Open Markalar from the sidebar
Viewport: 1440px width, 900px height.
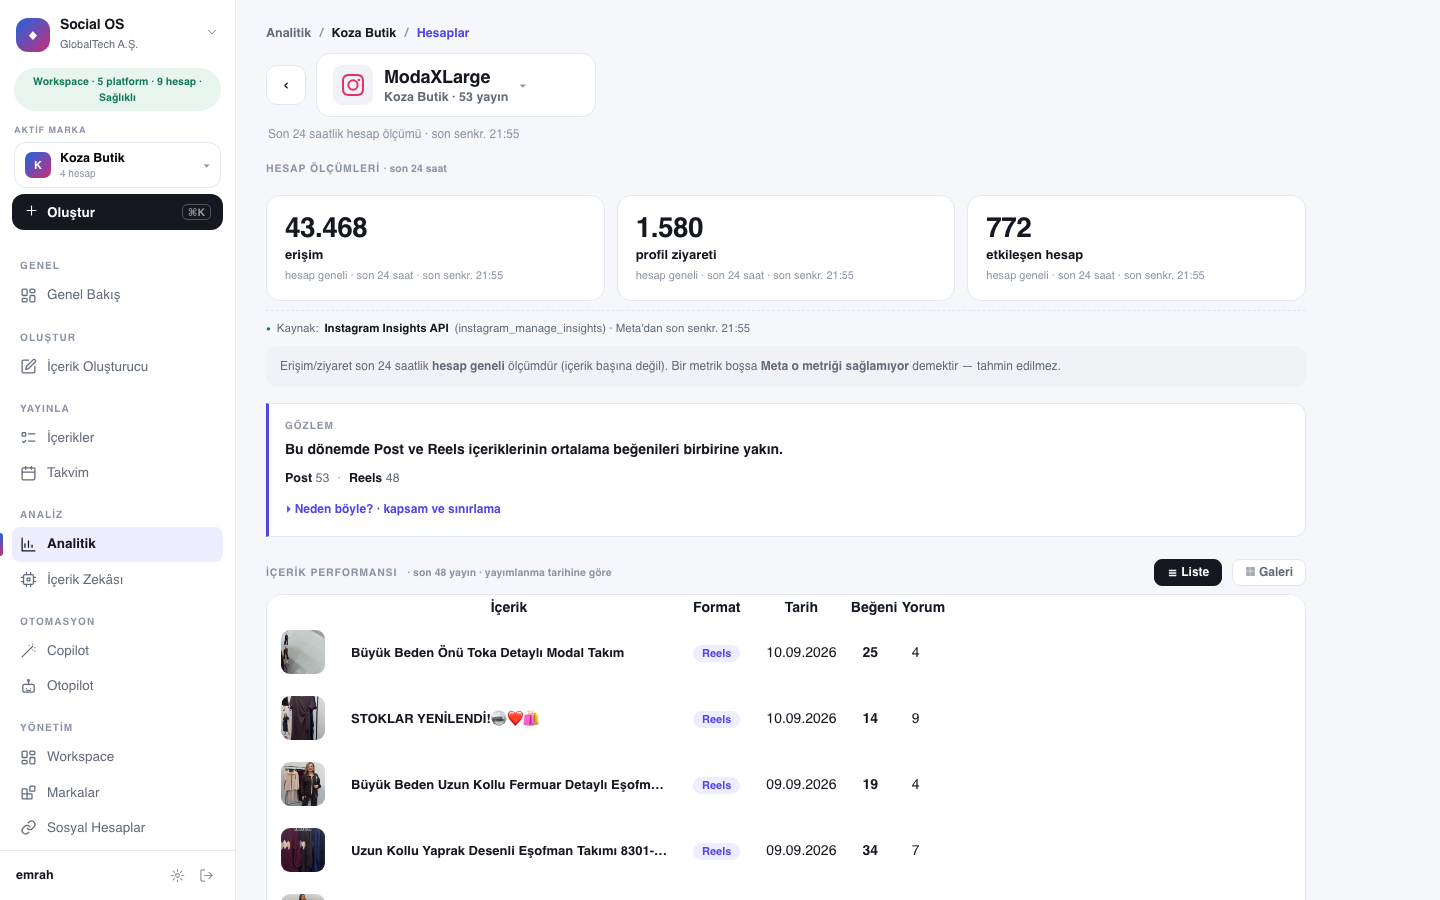point(117,793)
